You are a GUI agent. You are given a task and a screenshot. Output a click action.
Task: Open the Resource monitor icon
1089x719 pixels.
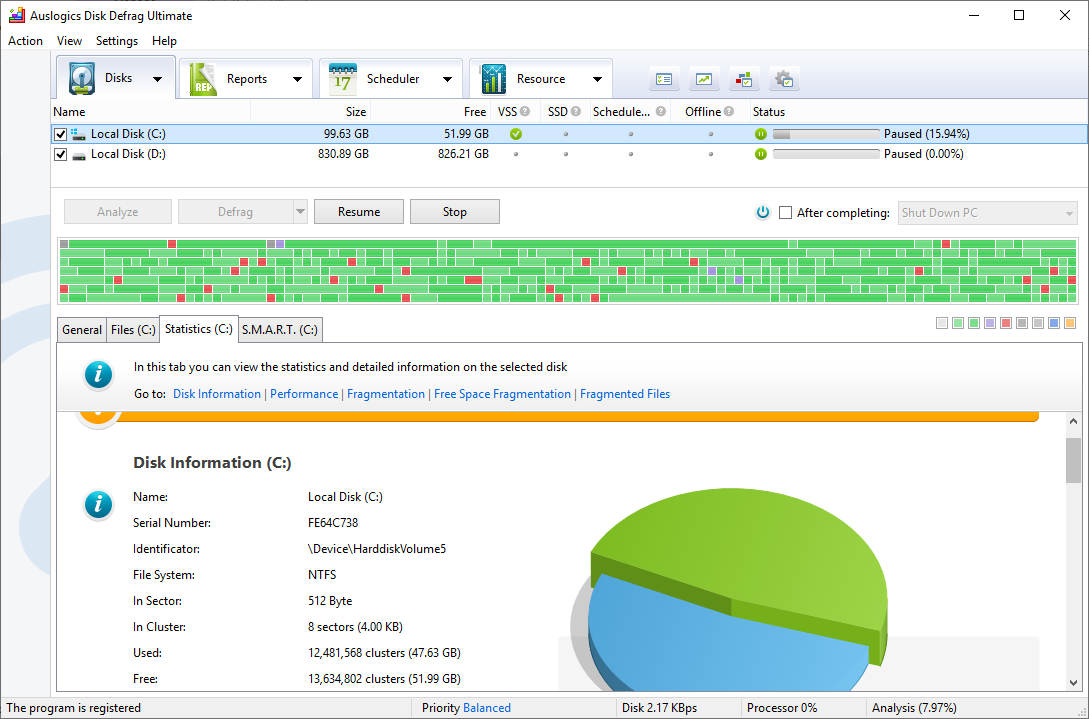[492, 78]
